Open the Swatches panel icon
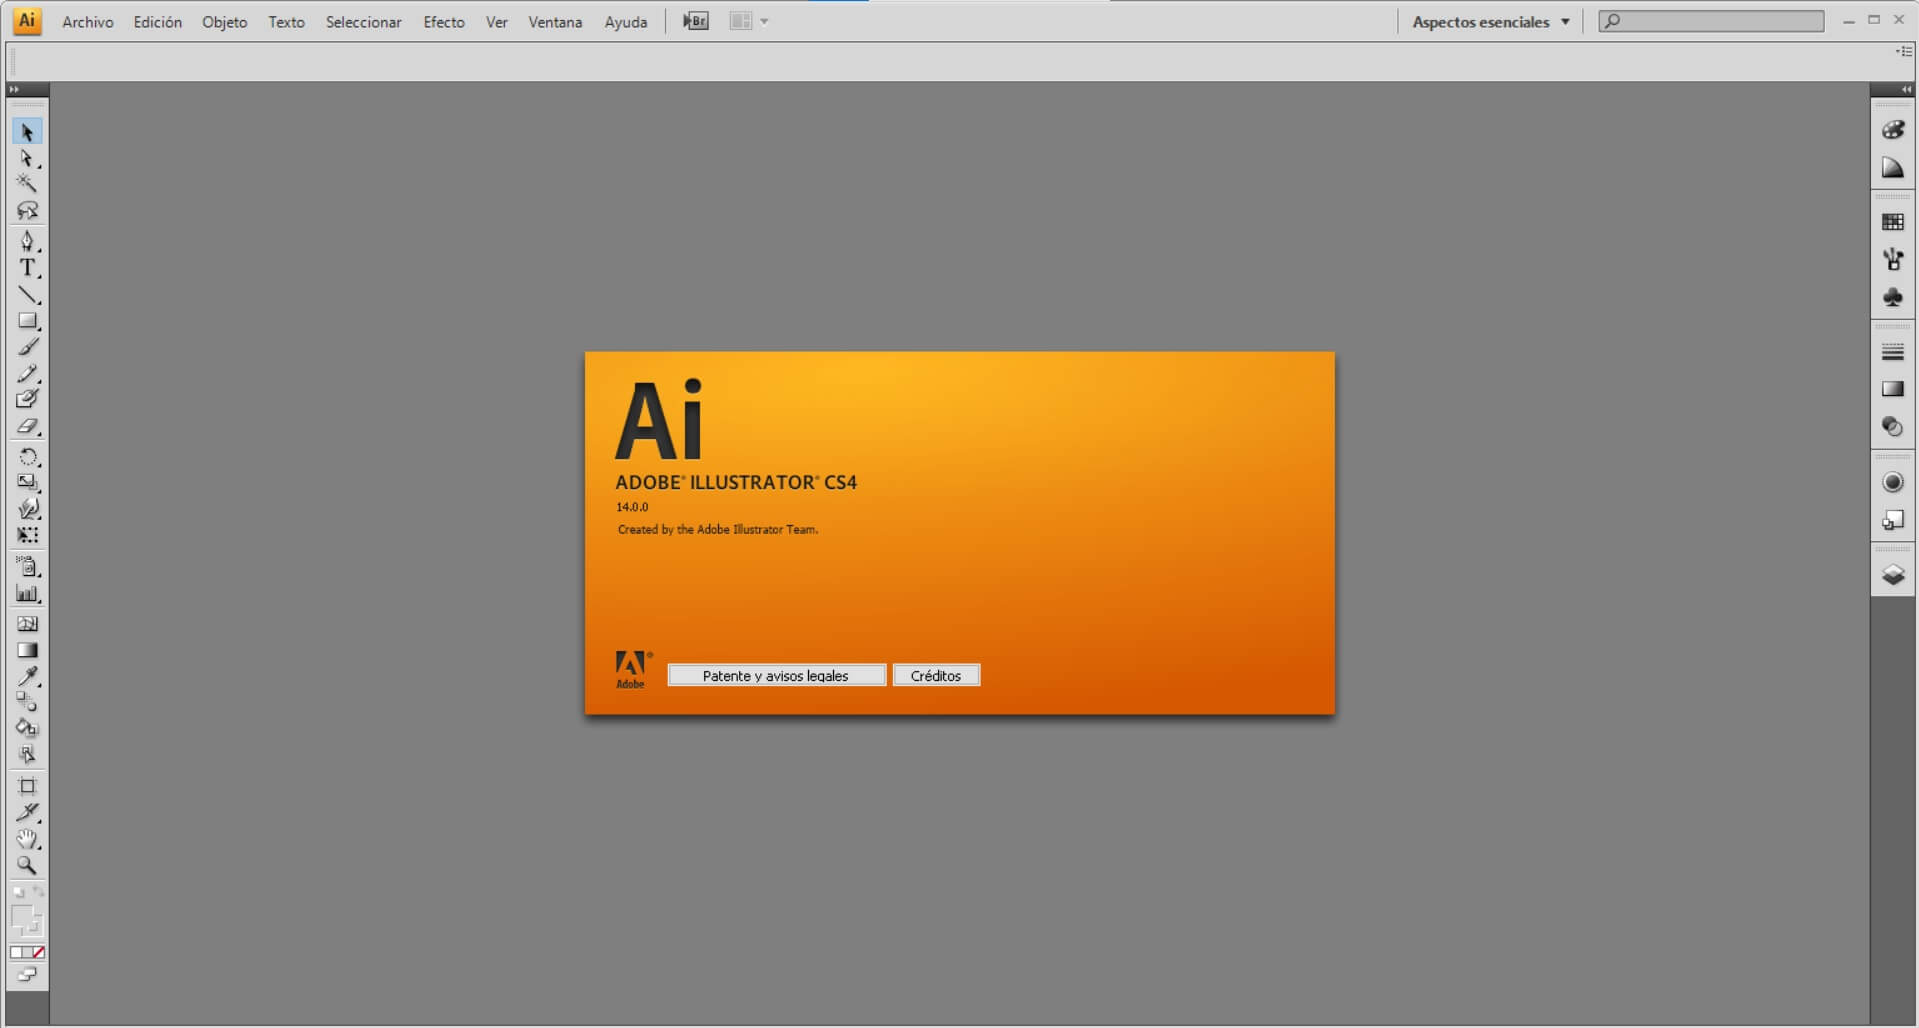The image size is (1919, 1028). [1892, 222]
